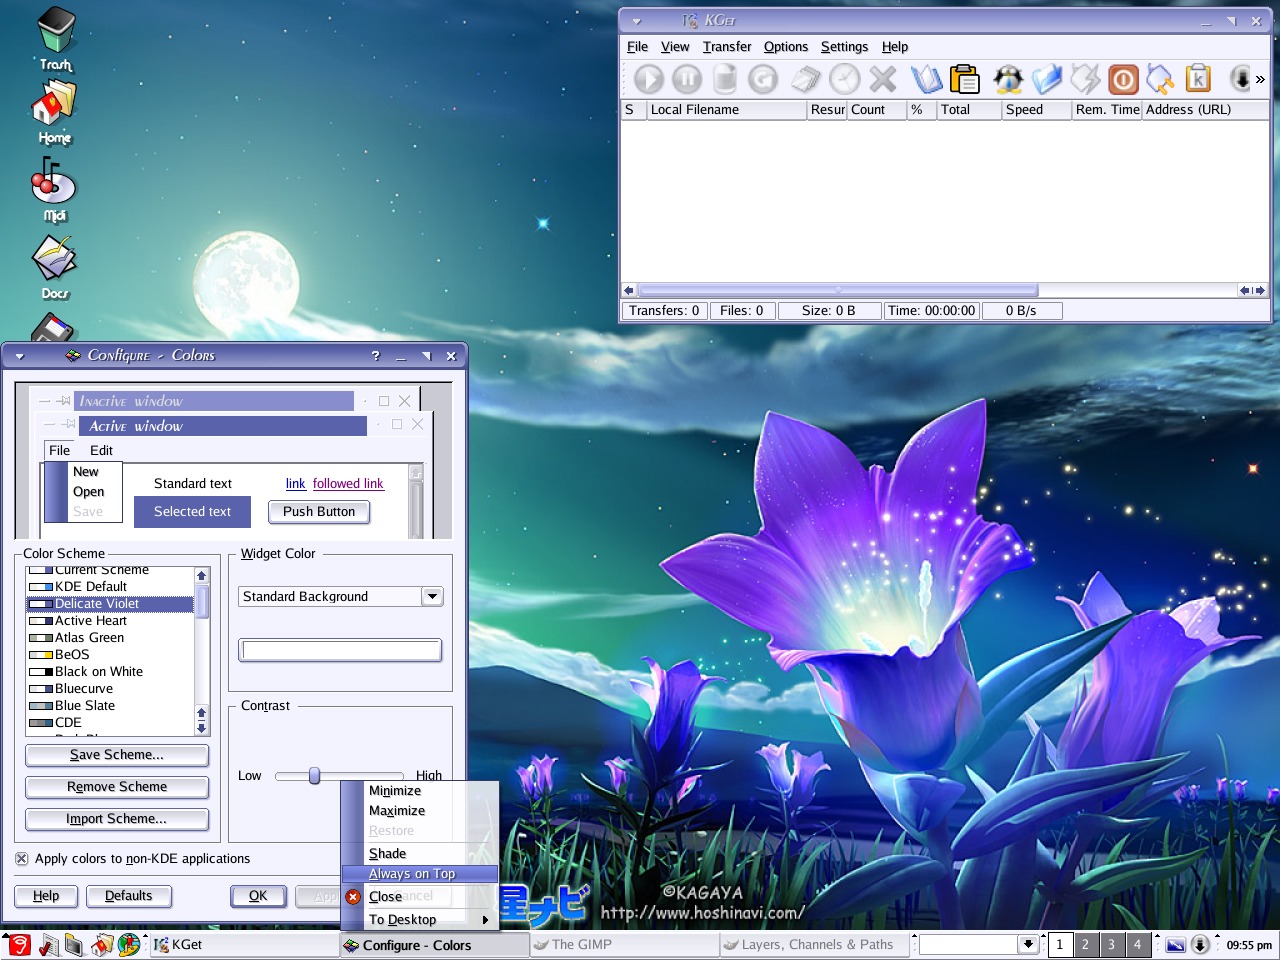Click the clock Timer icon in KGet toolbar
Screen dimensions: 1280x960
[x=844, y=79]
